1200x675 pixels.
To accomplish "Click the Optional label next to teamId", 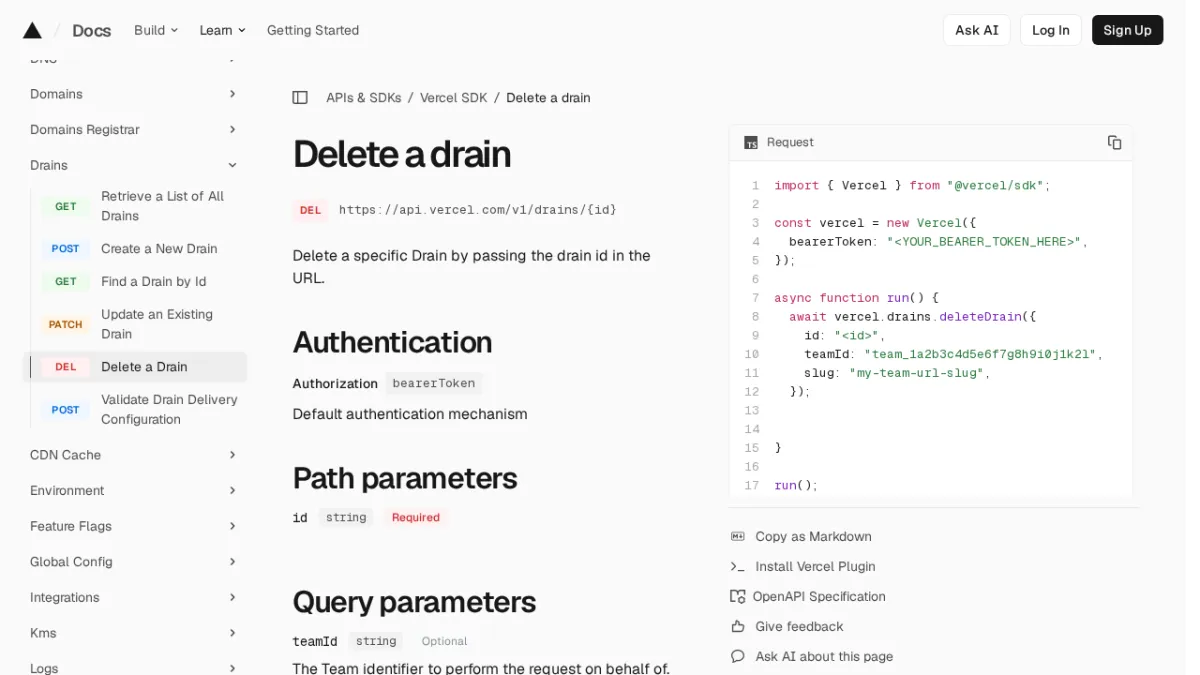I will click(x=444, y=642).
